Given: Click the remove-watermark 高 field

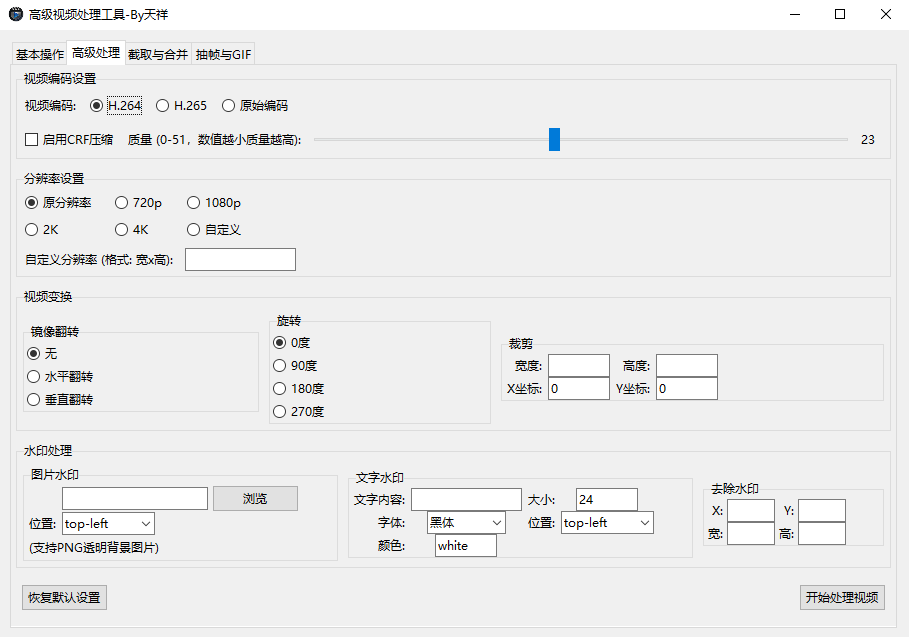Looking at the screenshot, I should point(822,533).
